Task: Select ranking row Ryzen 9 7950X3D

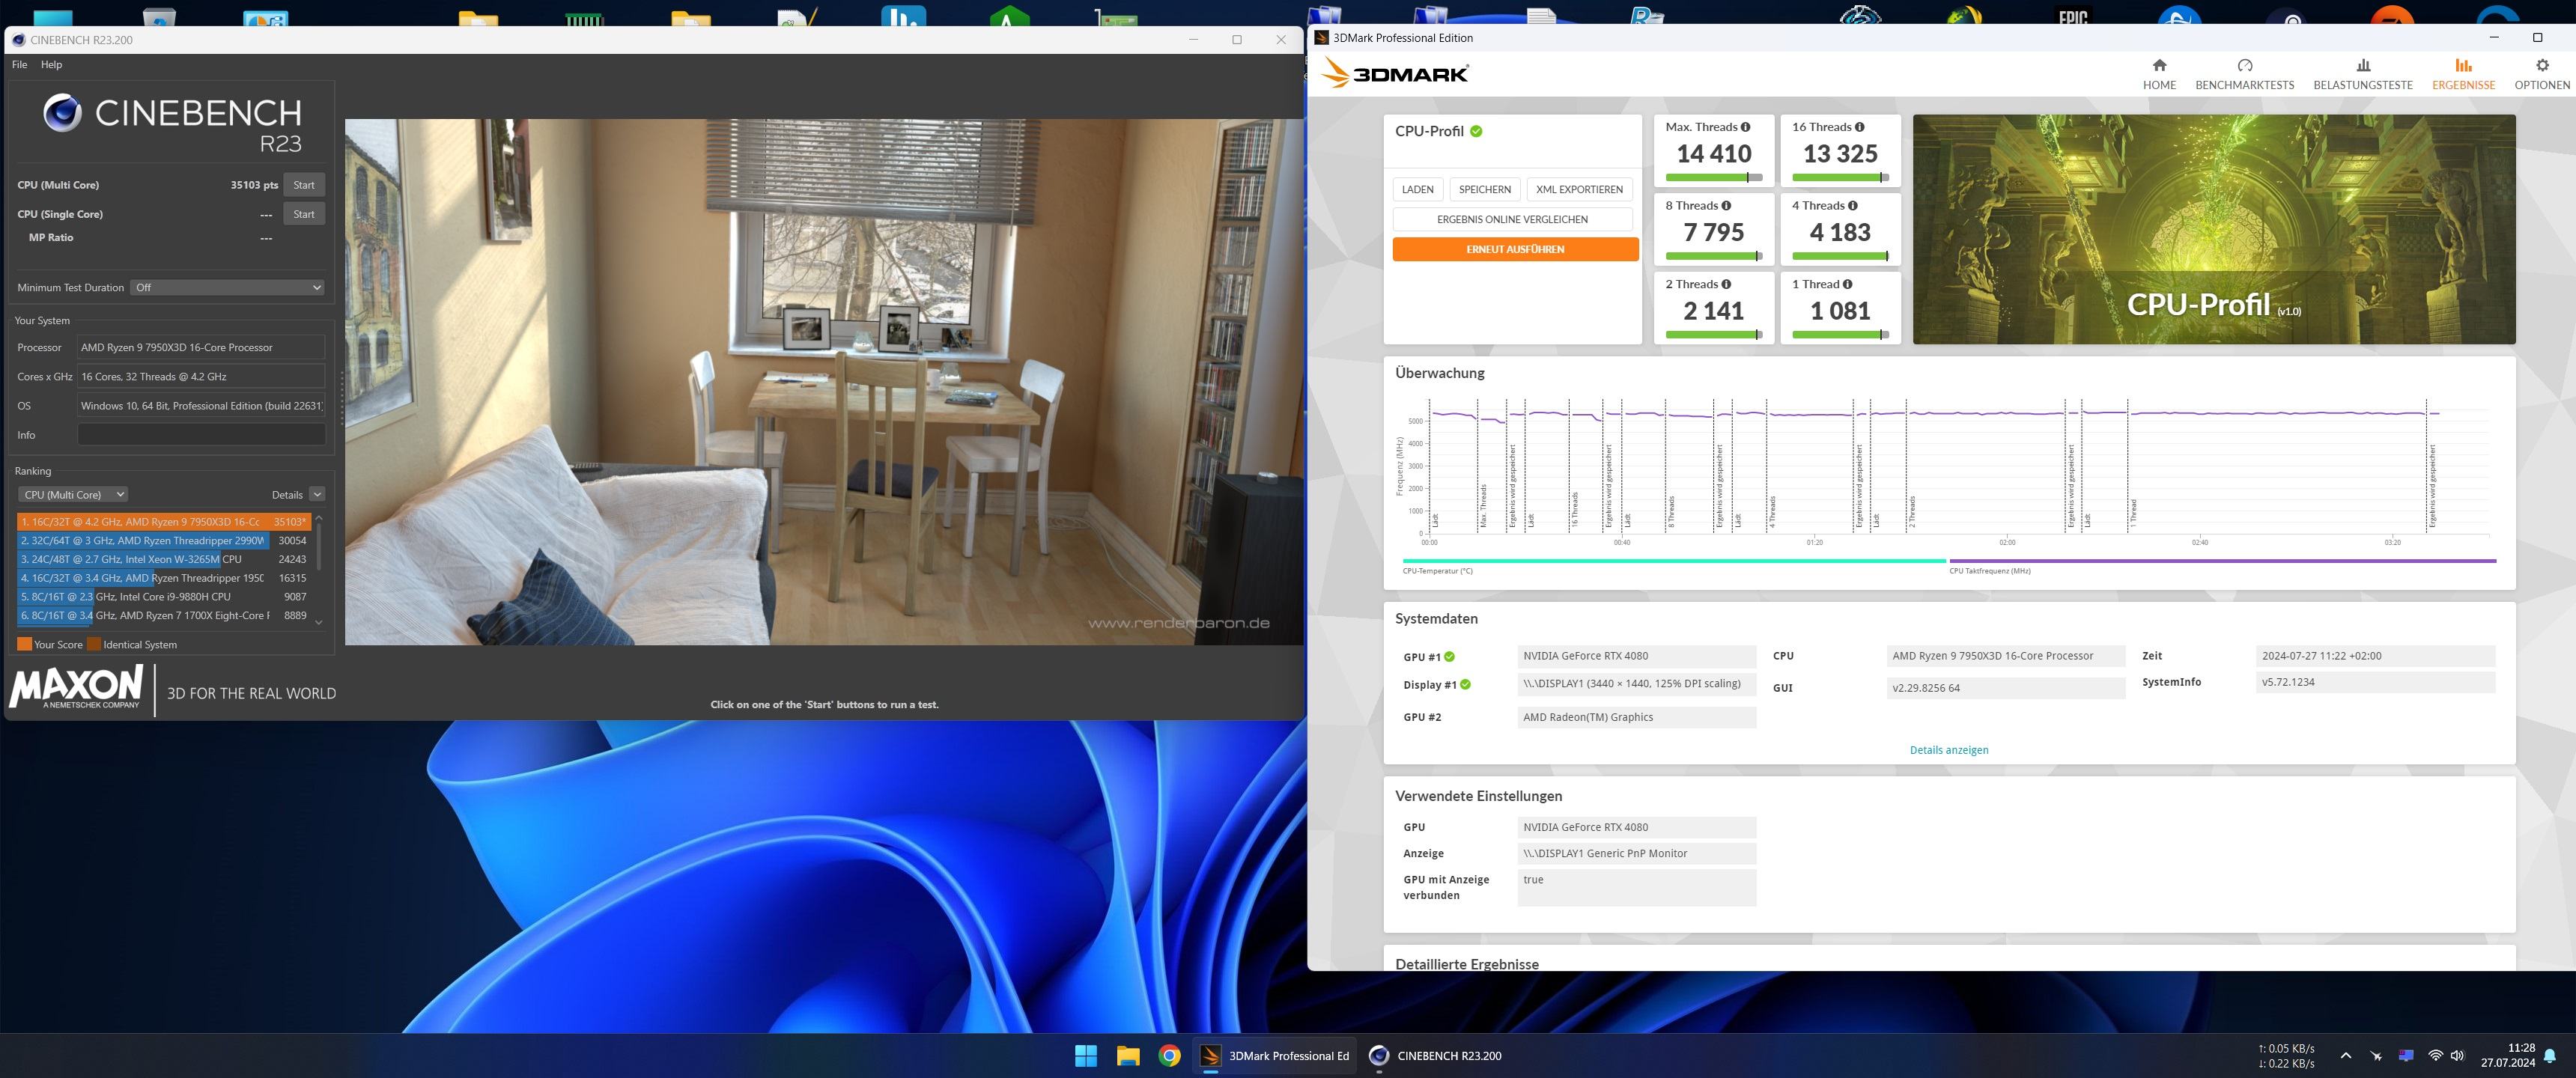Action: pos(164,522)
